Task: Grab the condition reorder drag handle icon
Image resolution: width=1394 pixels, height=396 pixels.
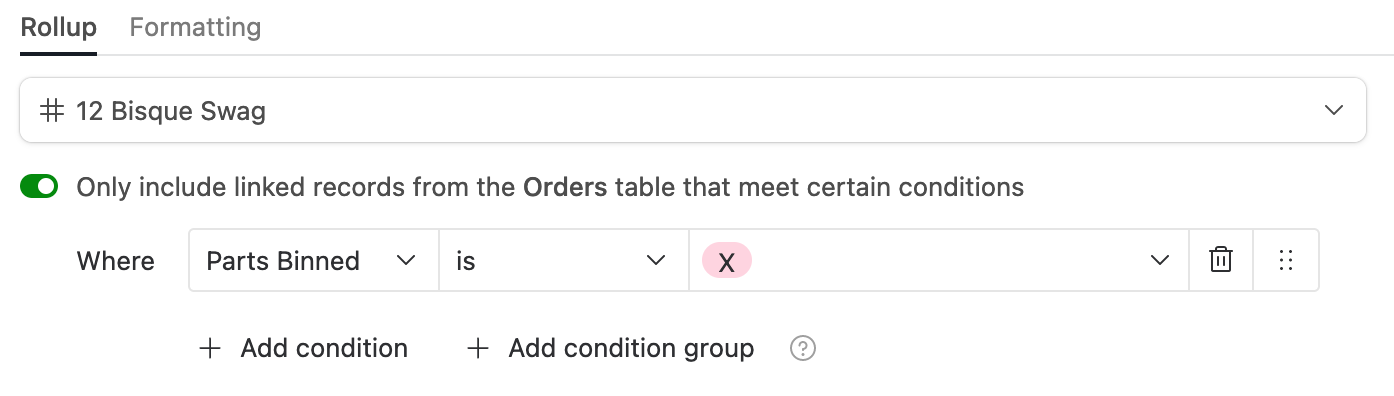Action: click(x=1286, y=261)
